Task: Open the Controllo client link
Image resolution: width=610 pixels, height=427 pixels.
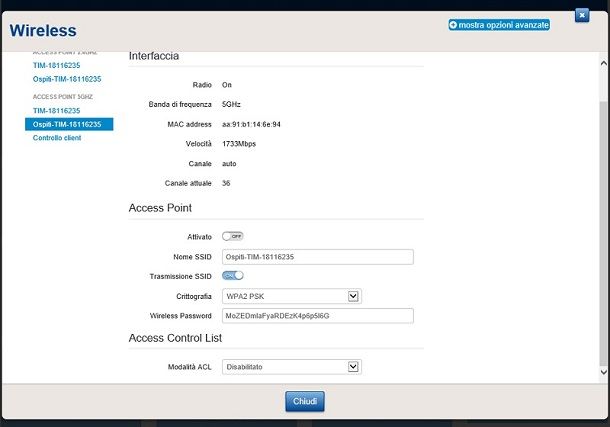Action: [57, 138]
